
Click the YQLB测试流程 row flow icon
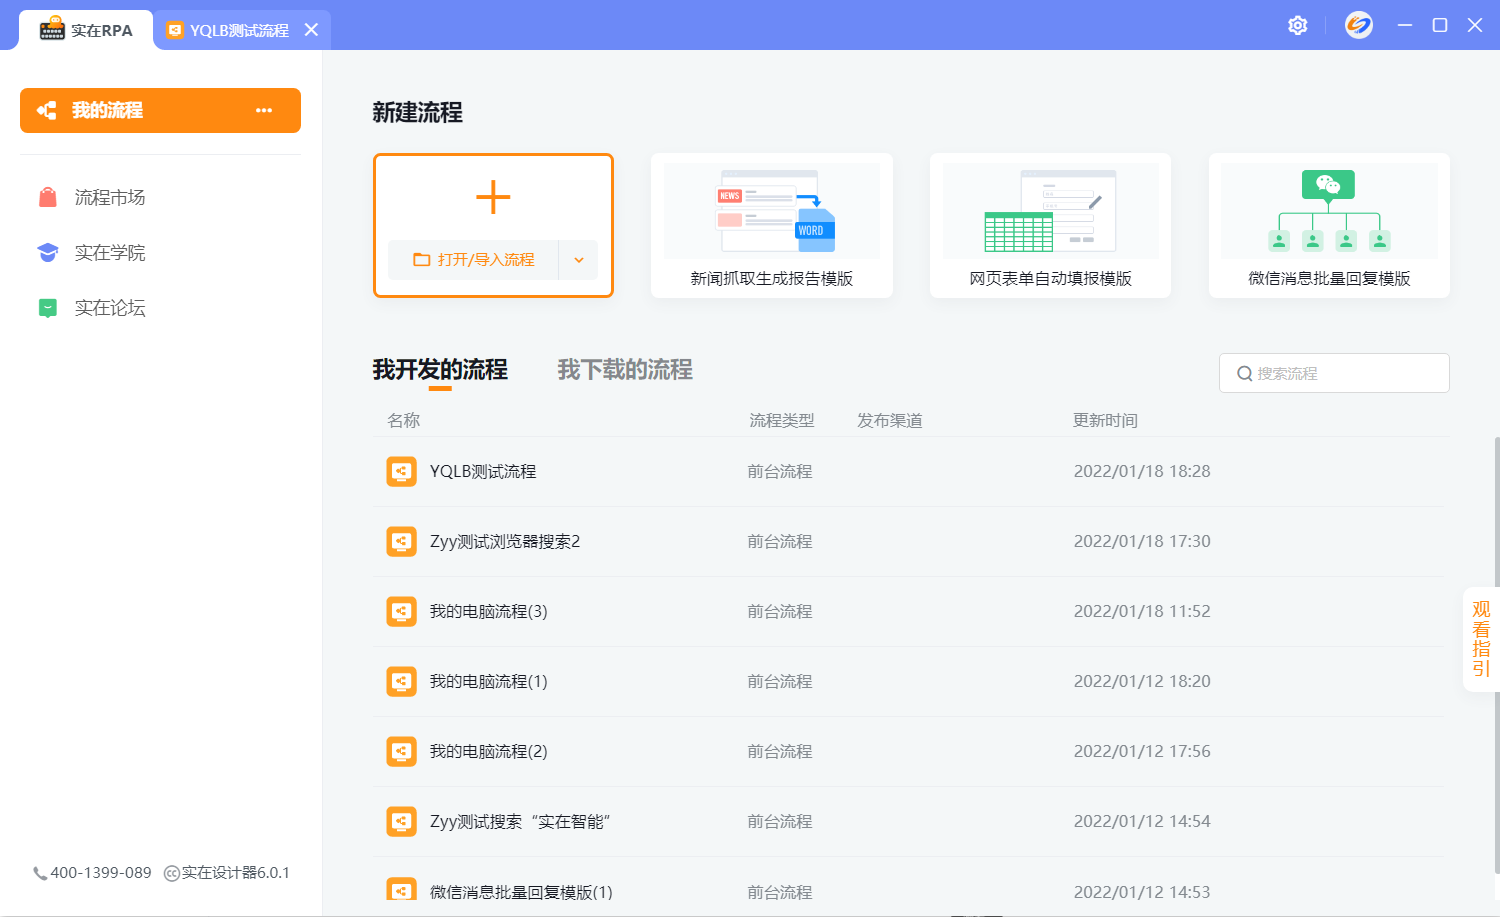(x=401, y=471)
